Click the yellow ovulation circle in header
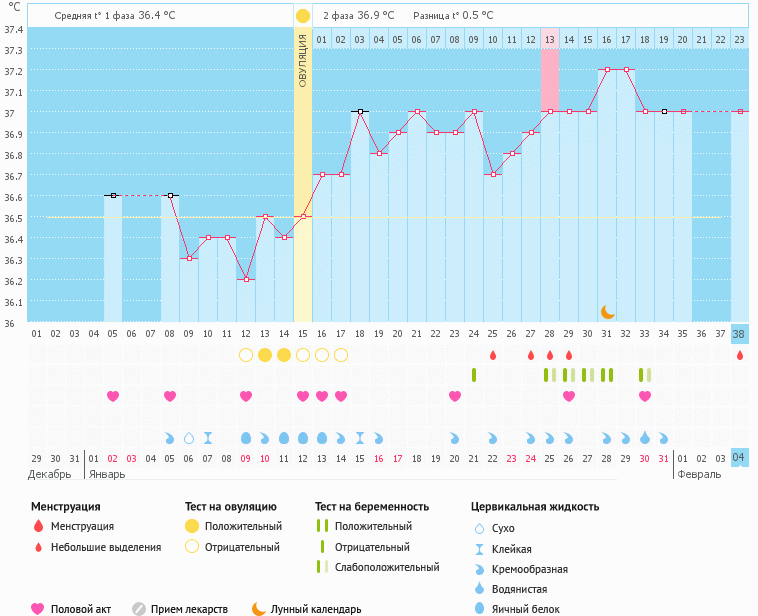758x616 pixels. click(302, 16)
